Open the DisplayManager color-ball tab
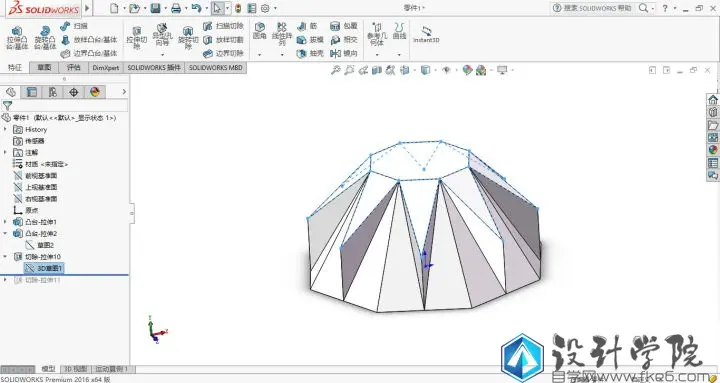This screenshot has width=720, height=383. coord(95,92)
